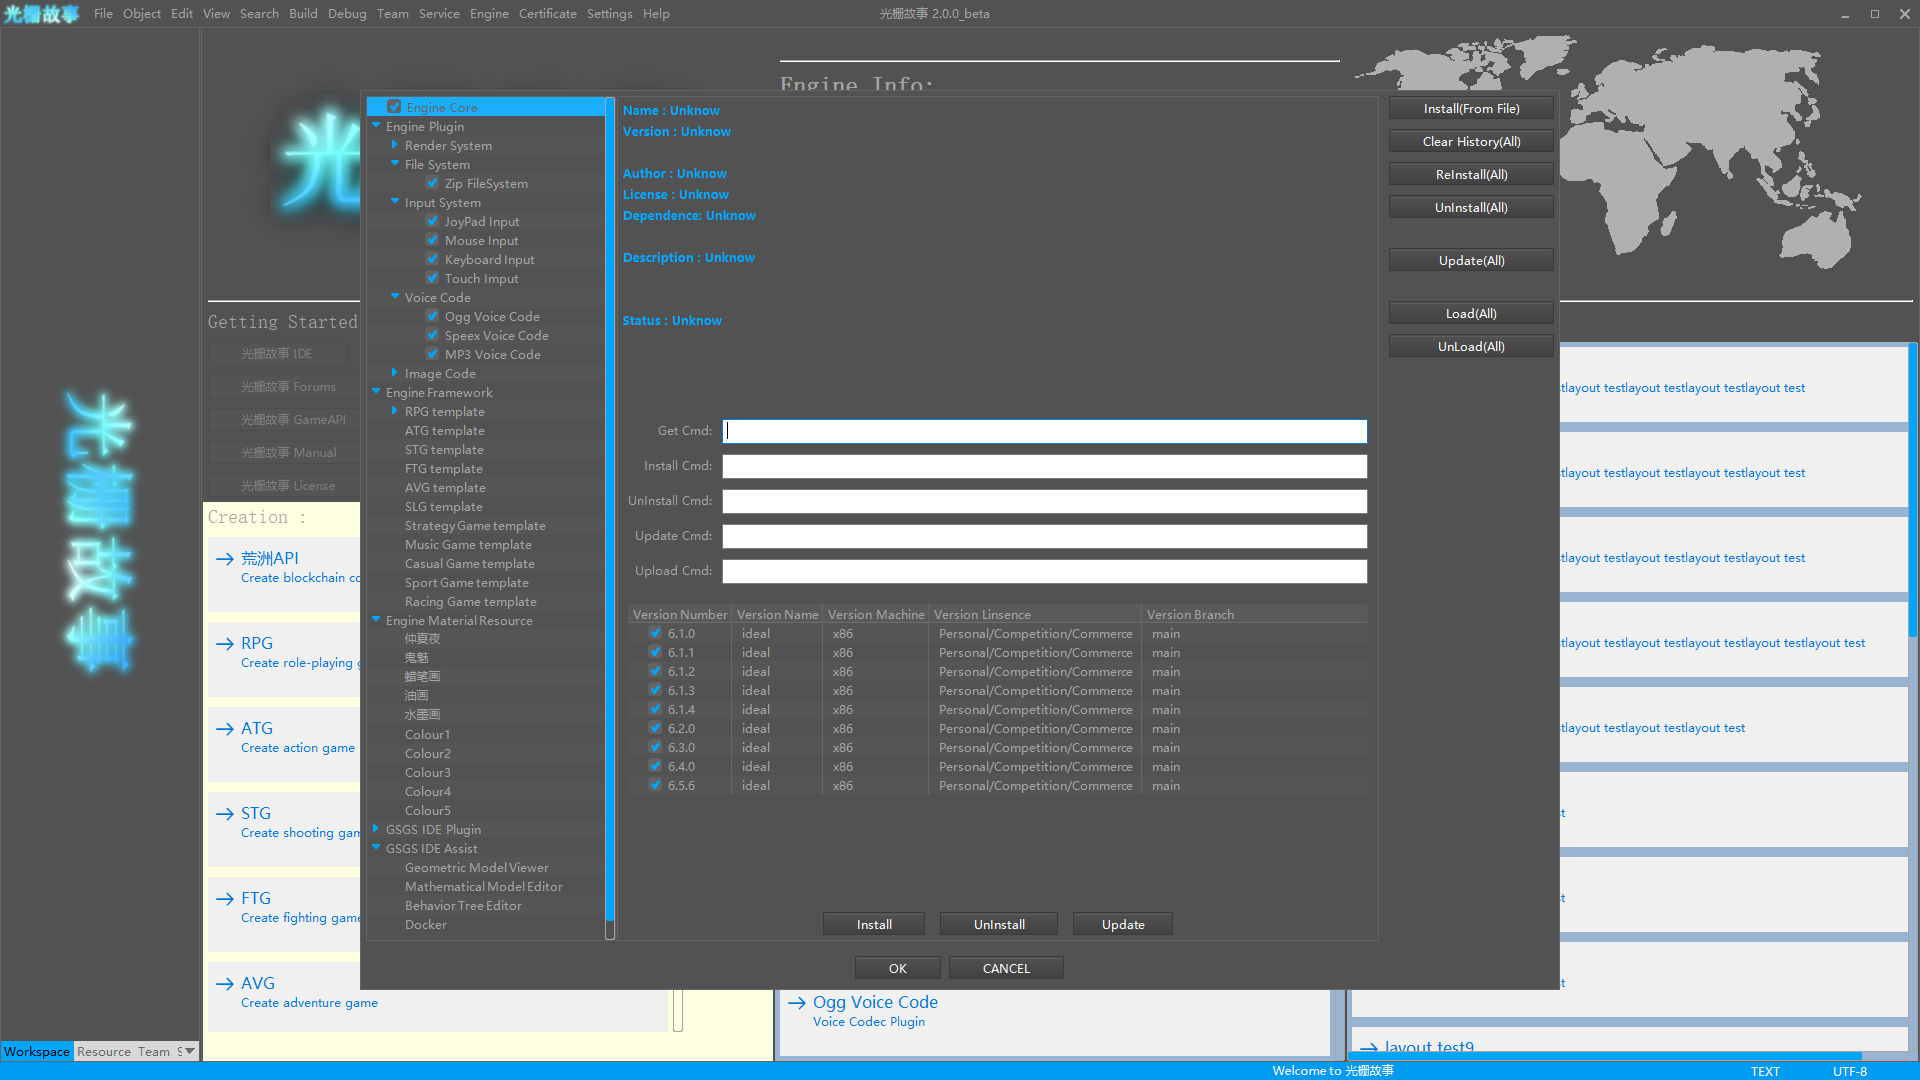This screenshot has height=1080, width=1920.
Task: Expand the GSGS IDE Plugin node
Action: pyautogui.click(x=376, y=829)
